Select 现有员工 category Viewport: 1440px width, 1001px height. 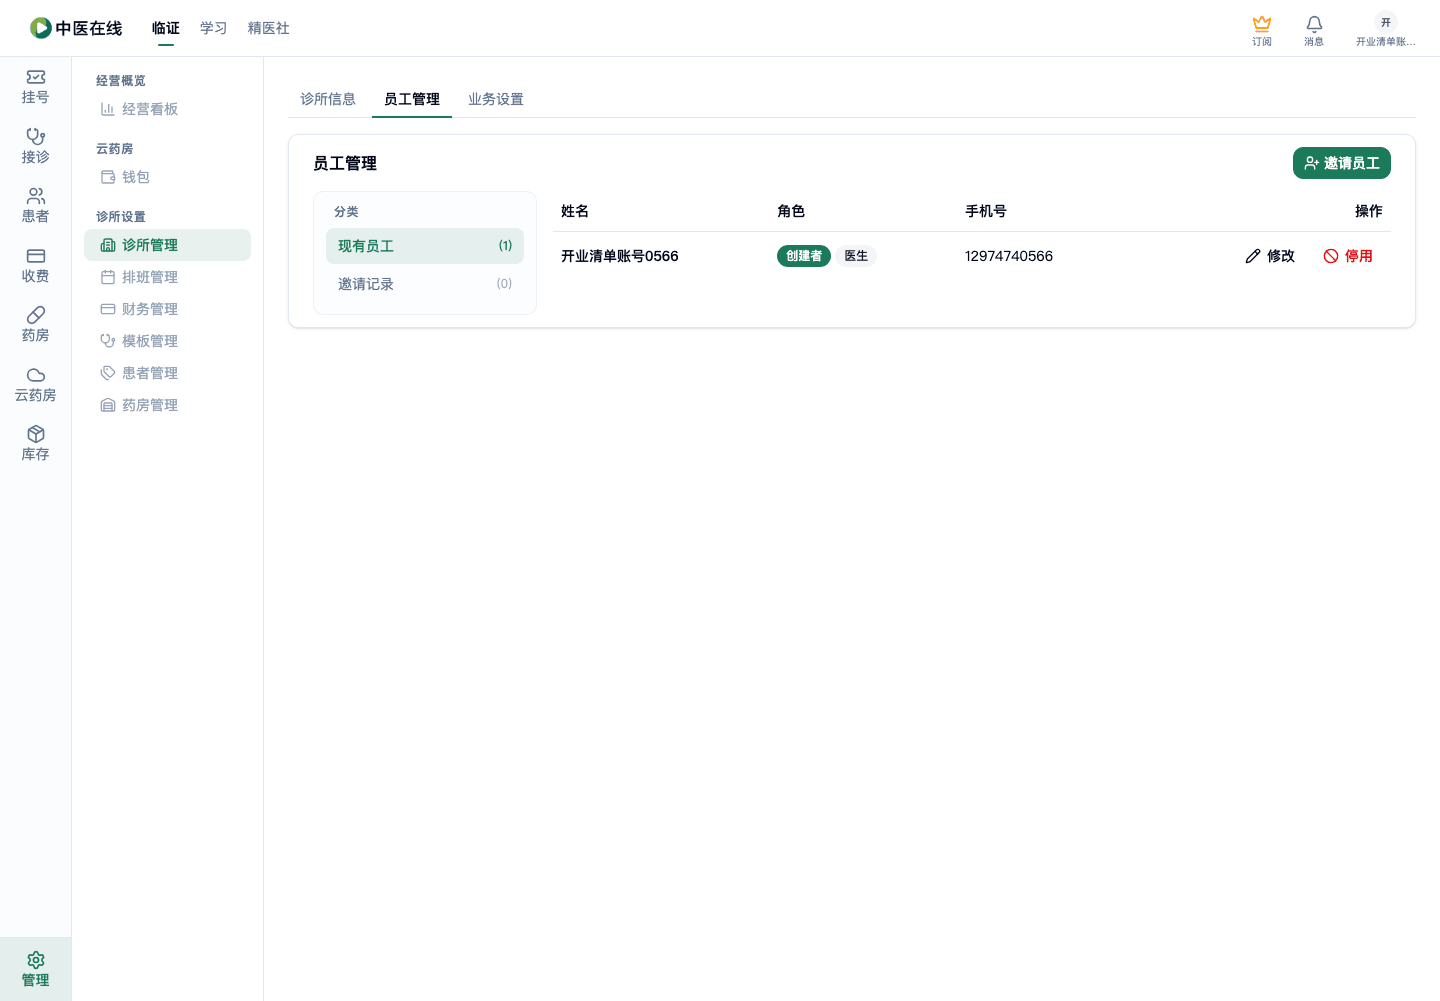coord(425,246)
